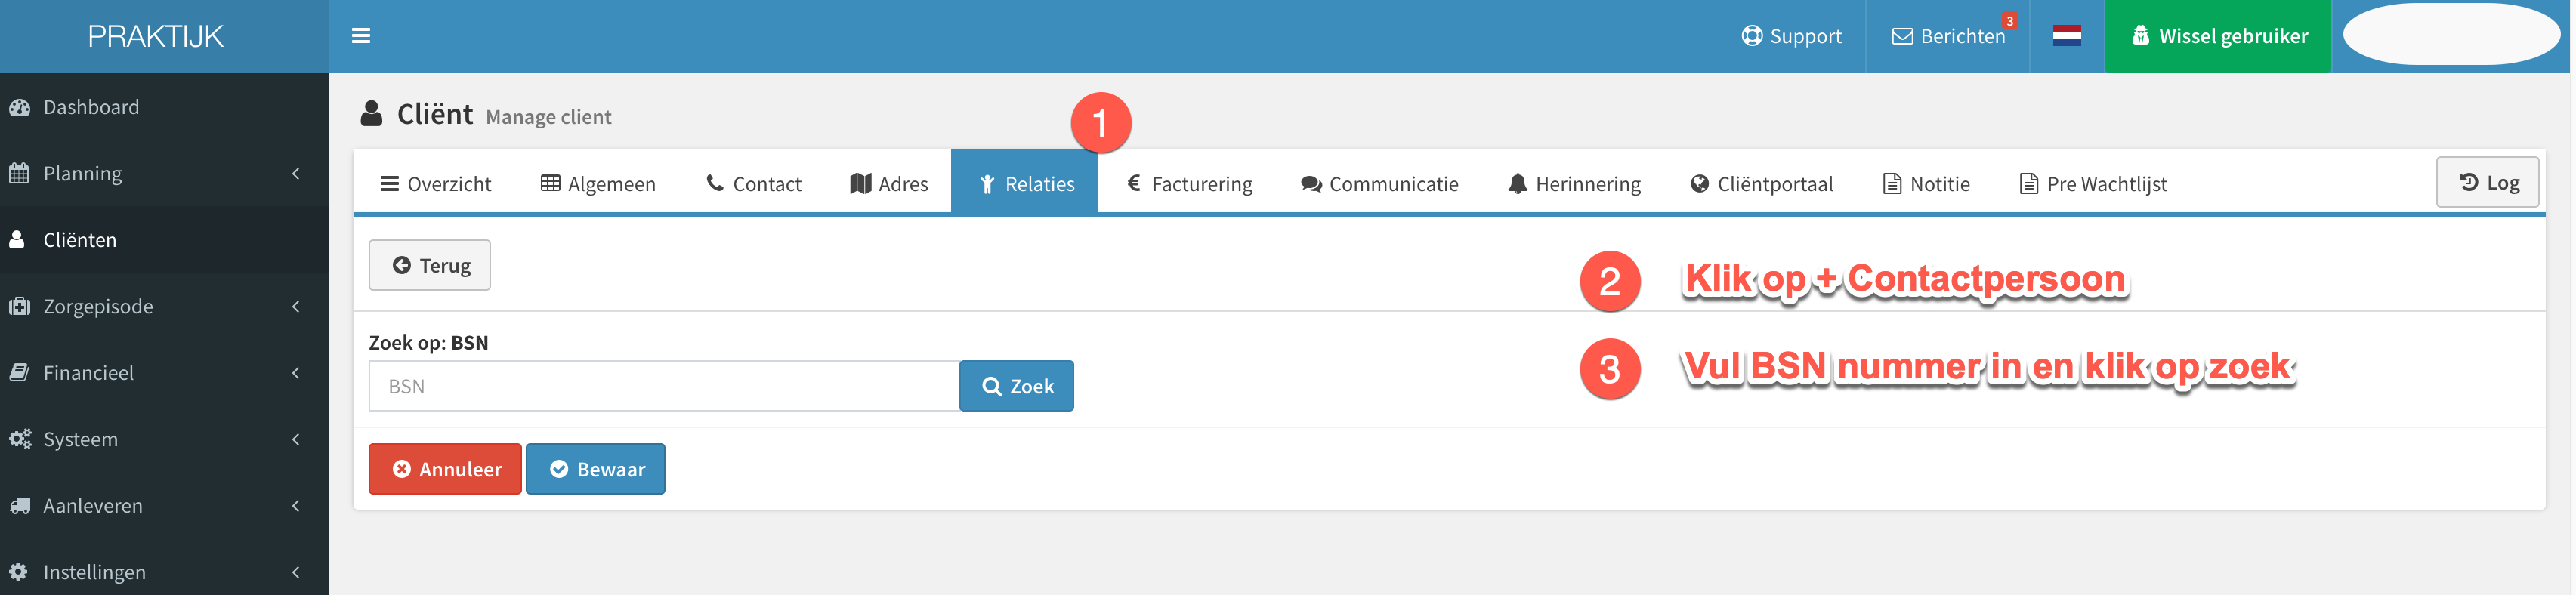This screenshot has width=2576, height=595.
Task: Open Support via lifebuoy icon
Action: [x=1791, y=36]
